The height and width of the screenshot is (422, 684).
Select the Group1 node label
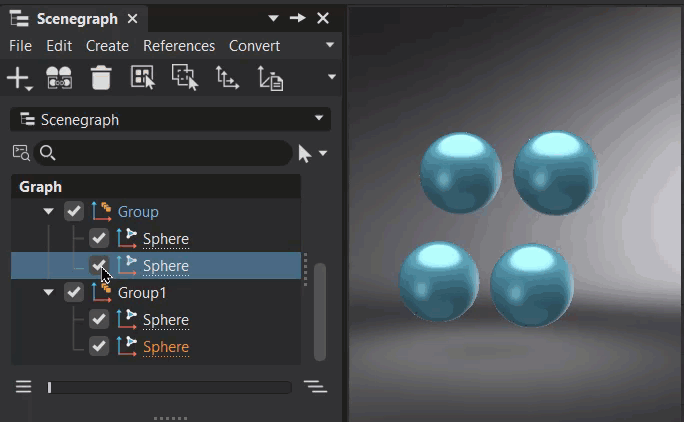coord(142,292)
